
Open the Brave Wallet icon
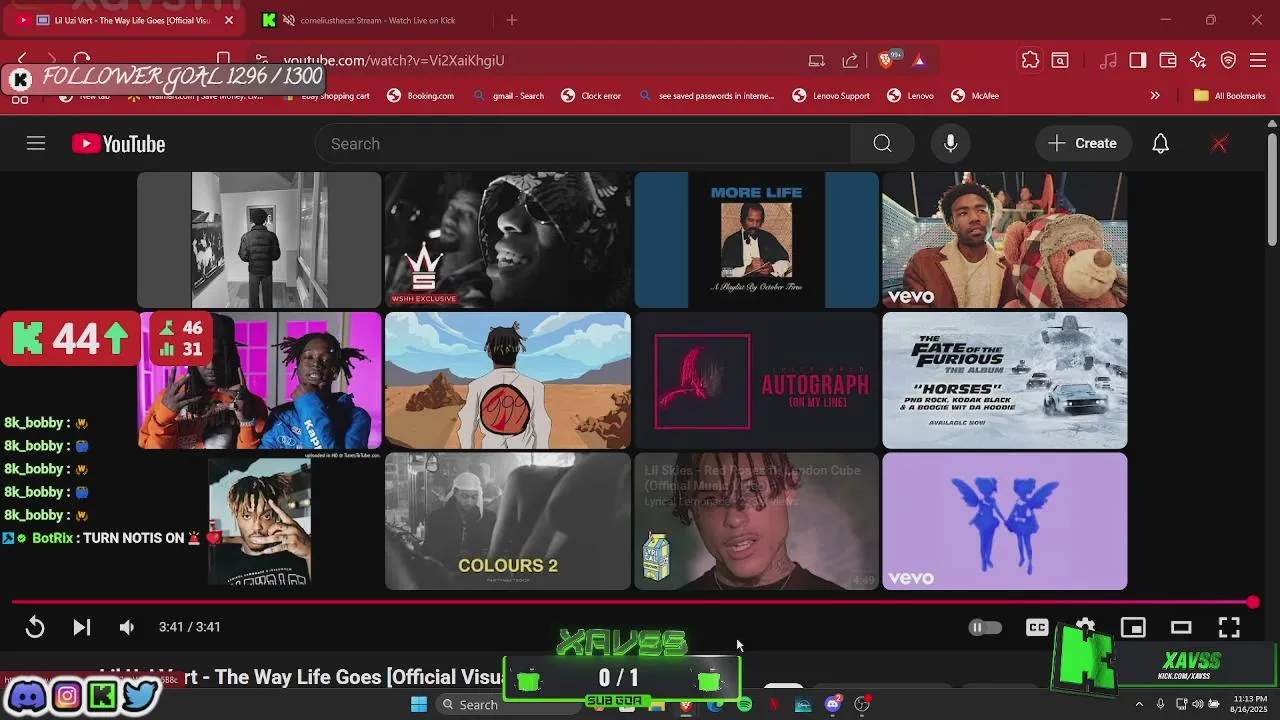pyautogui.click(x=1168, y=61)
